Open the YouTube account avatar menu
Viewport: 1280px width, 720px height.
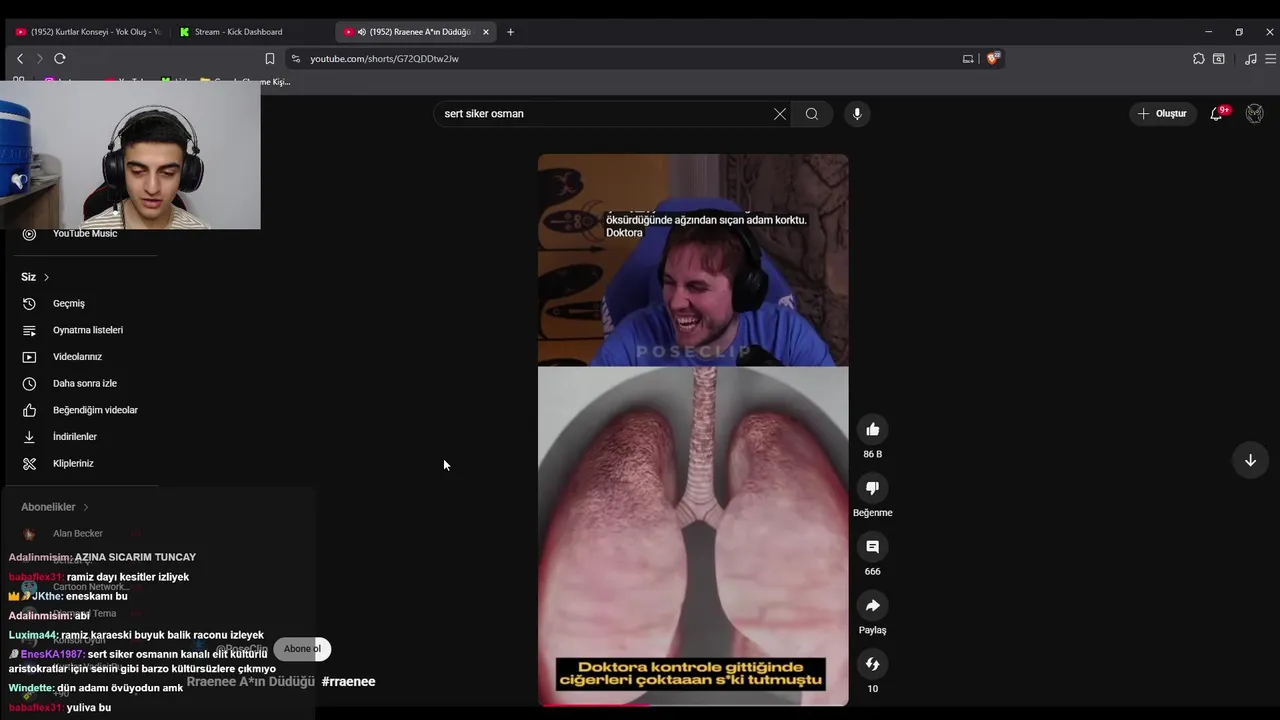point(1255,114)
